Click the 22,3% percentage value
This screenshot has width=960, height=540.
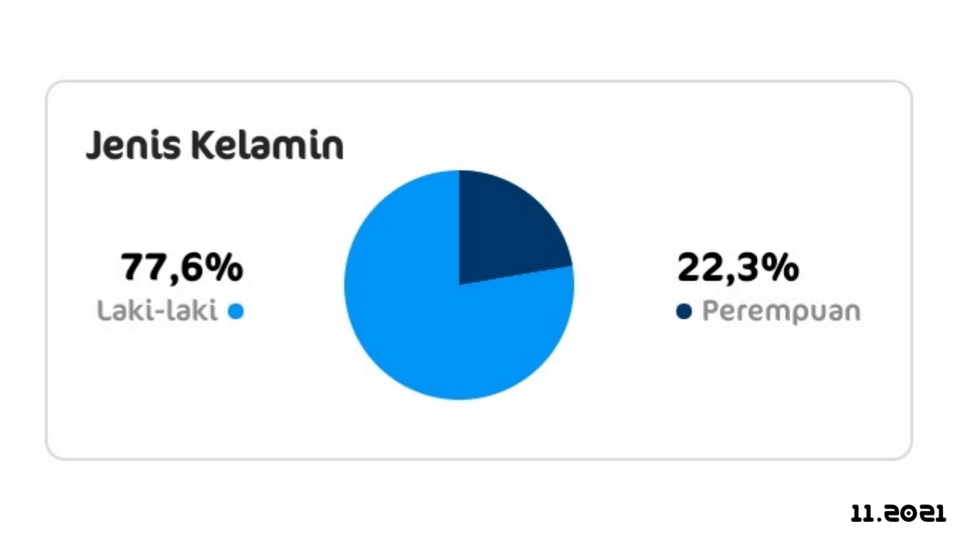tap(738, 268)
